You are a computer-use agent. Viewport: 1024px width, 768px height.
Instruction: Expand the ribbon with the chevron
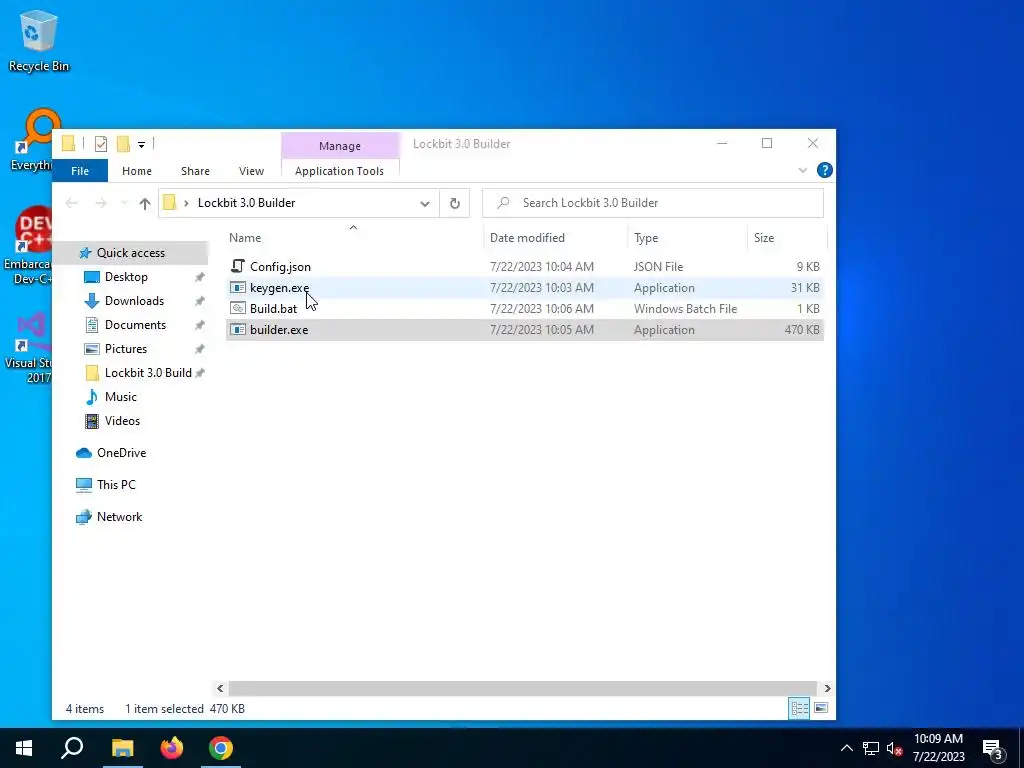tap(803, 170)
